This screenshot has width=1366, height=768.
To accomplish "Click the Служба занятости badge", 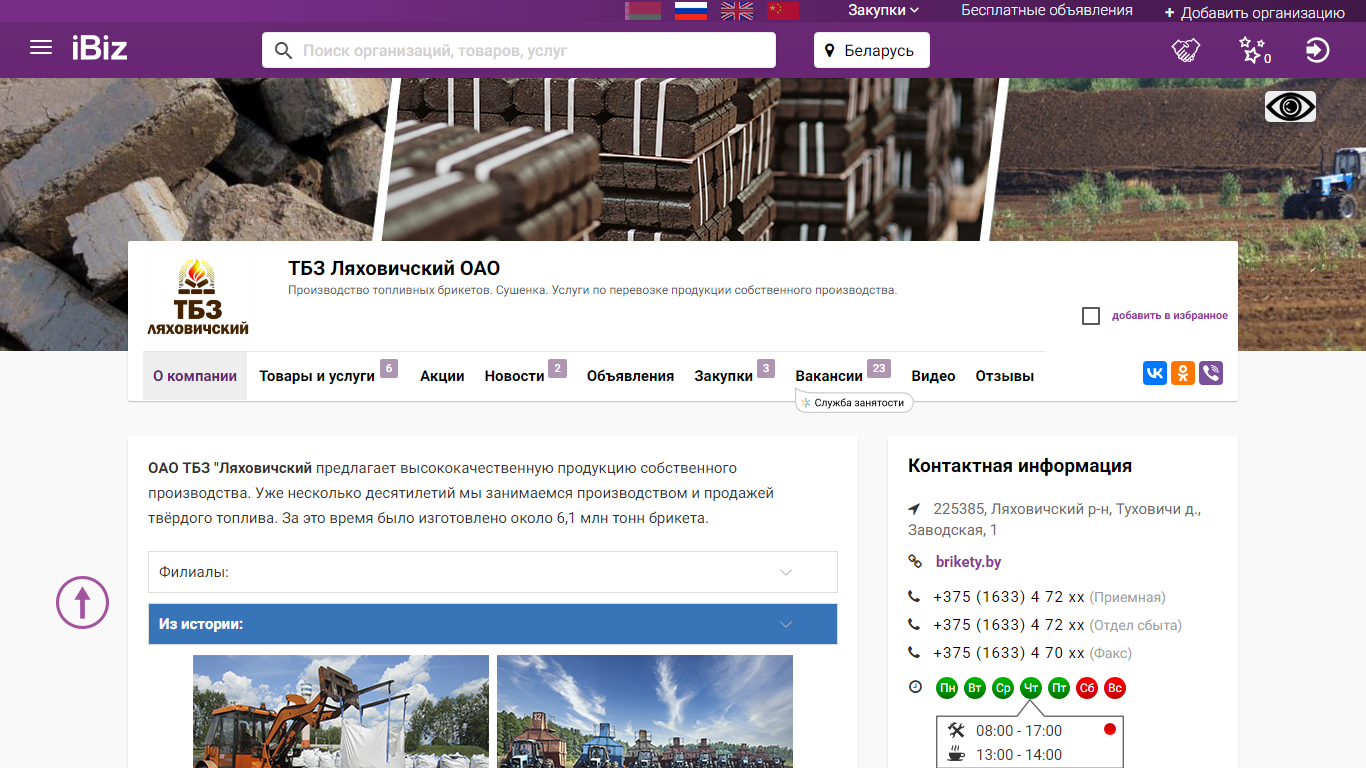I will coord(854,402).
